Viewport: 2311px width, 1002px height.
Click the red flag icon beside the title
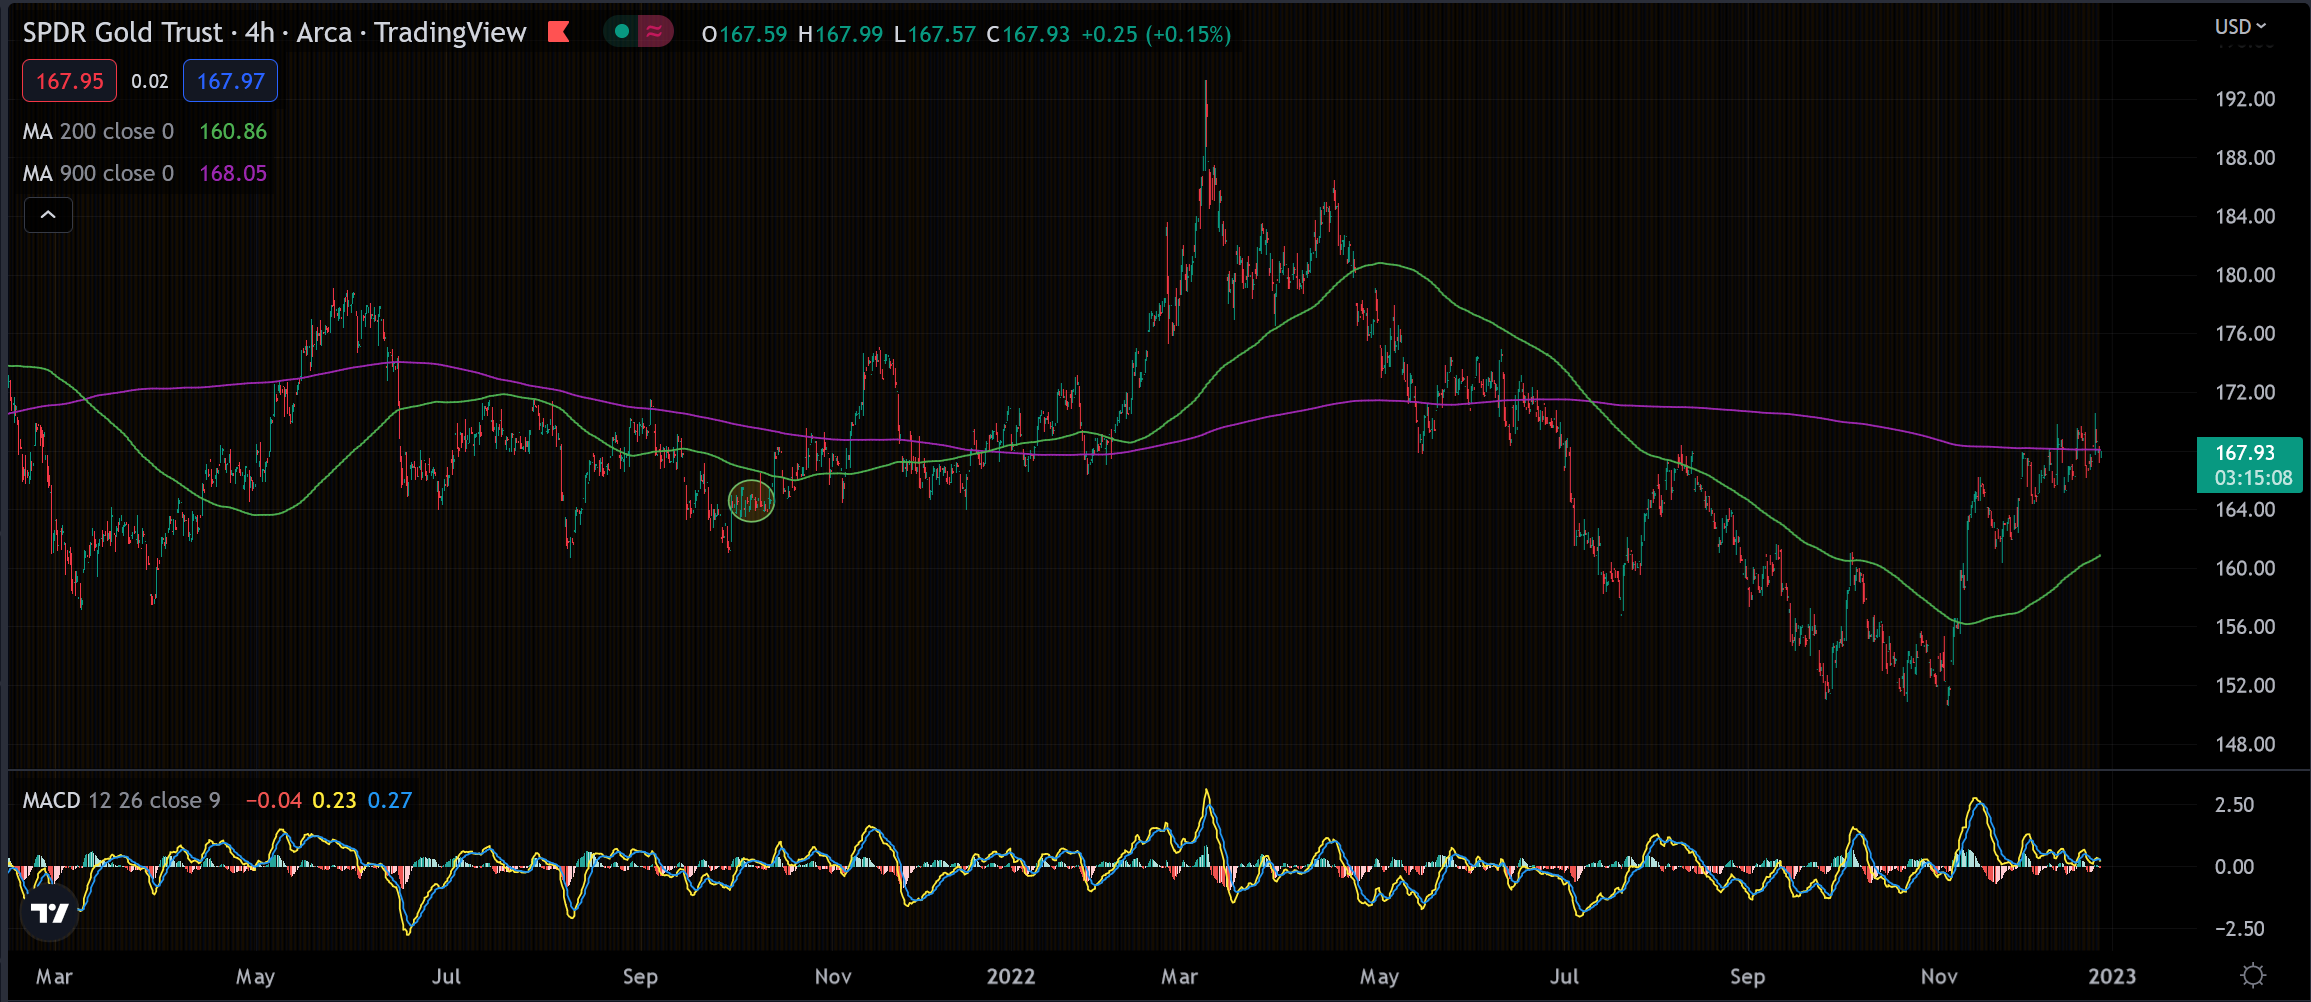(559, 32)
